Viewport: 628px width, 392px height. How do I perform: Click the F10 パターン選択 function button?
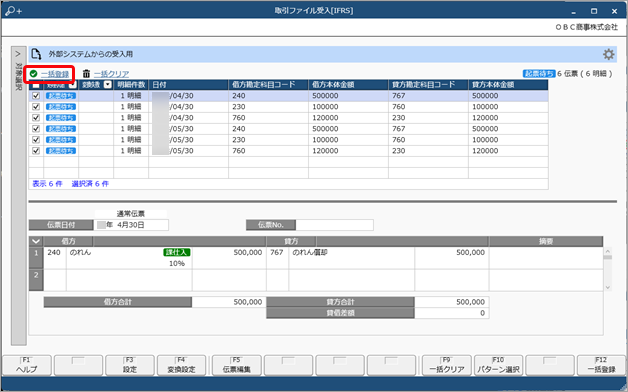[498, 365]
